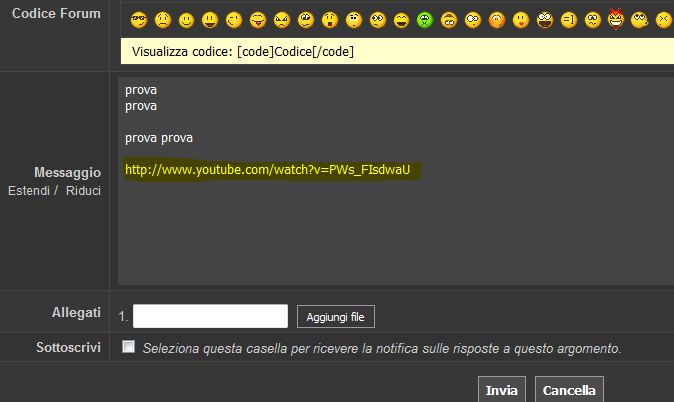Insert the sunglasses cool emoticon

point(139,20)
